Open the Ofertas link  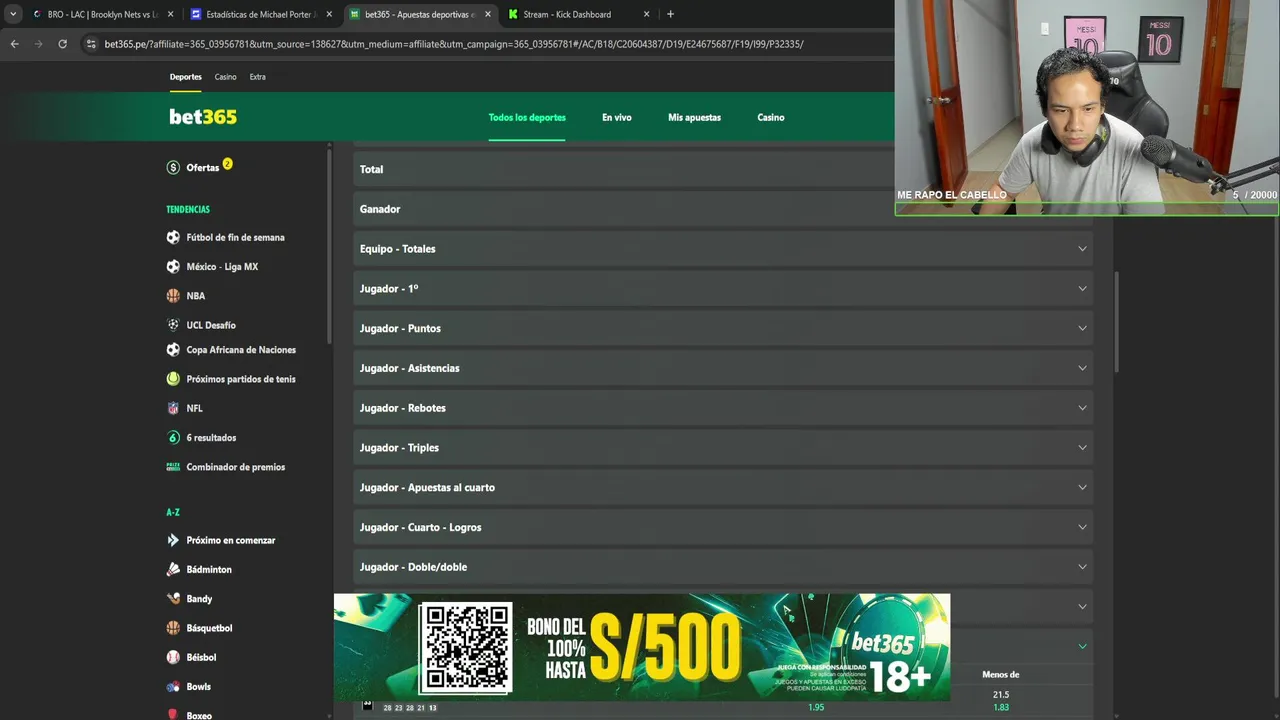(202, 168)
